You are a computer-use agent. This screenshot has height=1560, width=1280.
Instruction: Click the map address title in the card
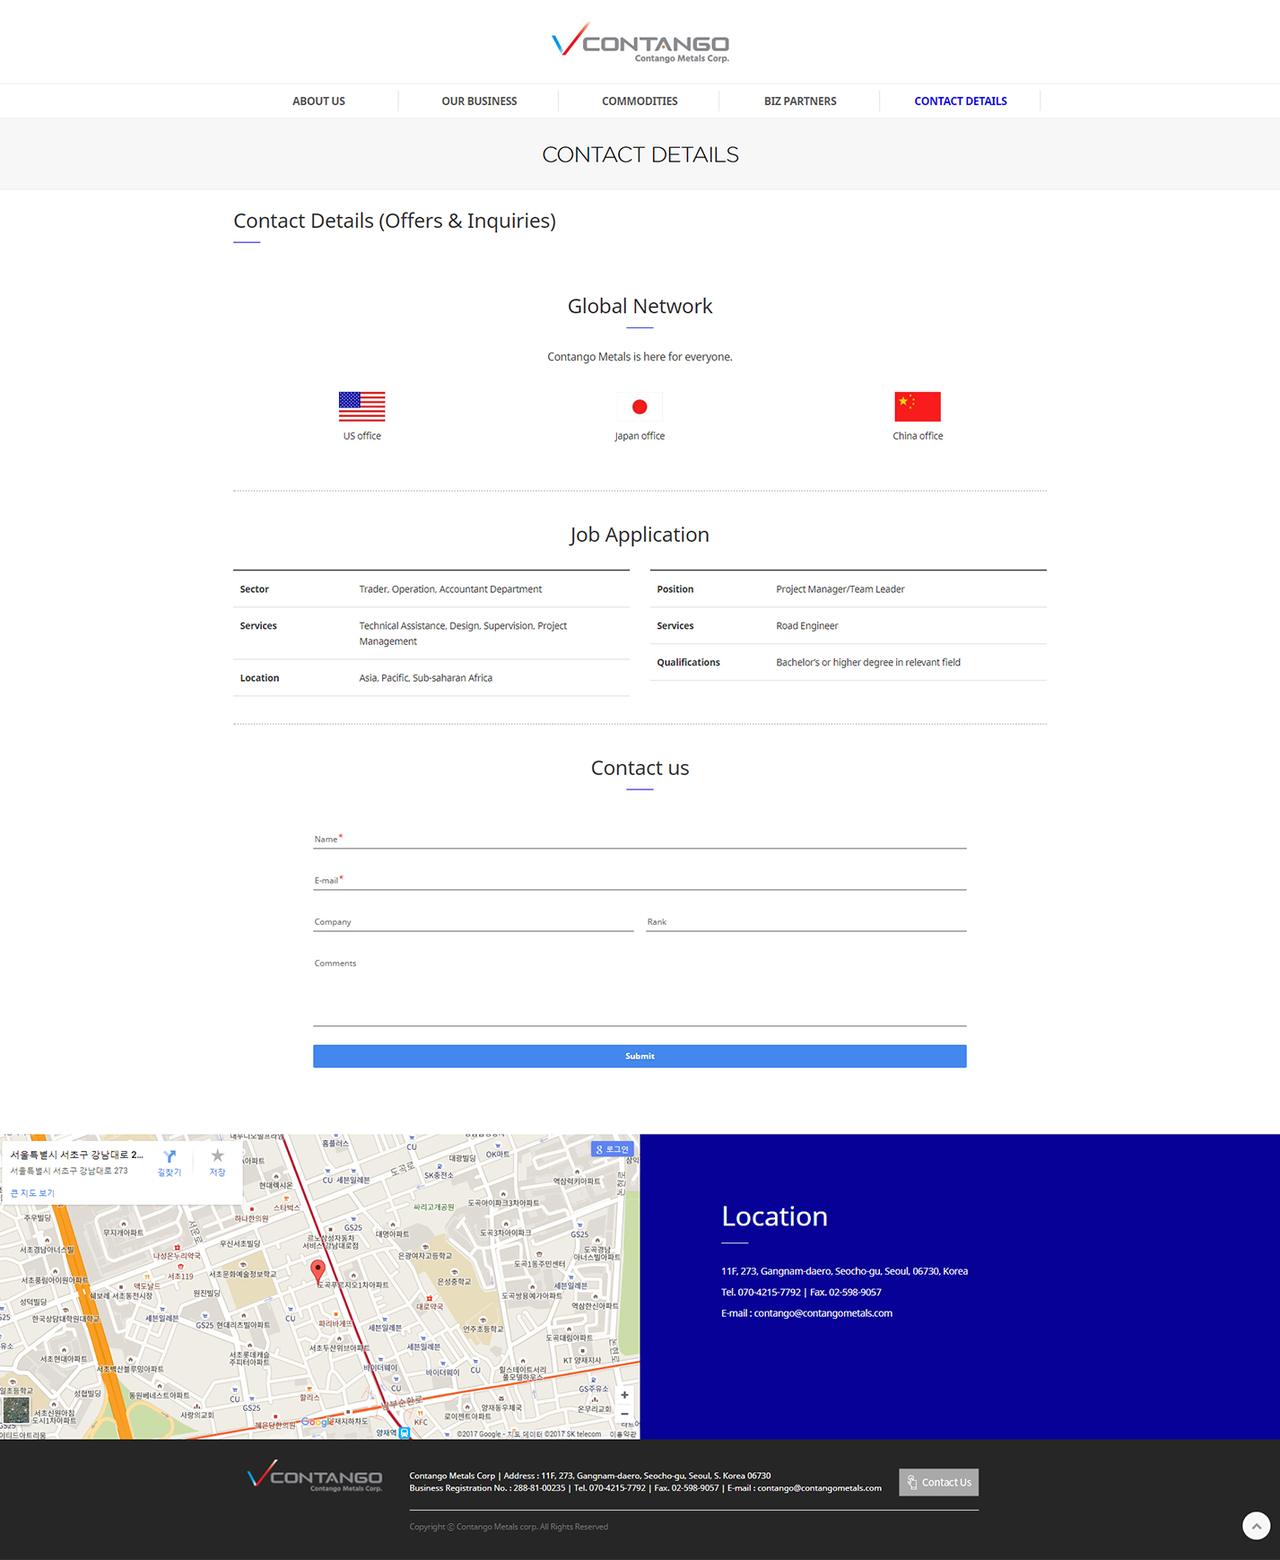pos(77,1154)
